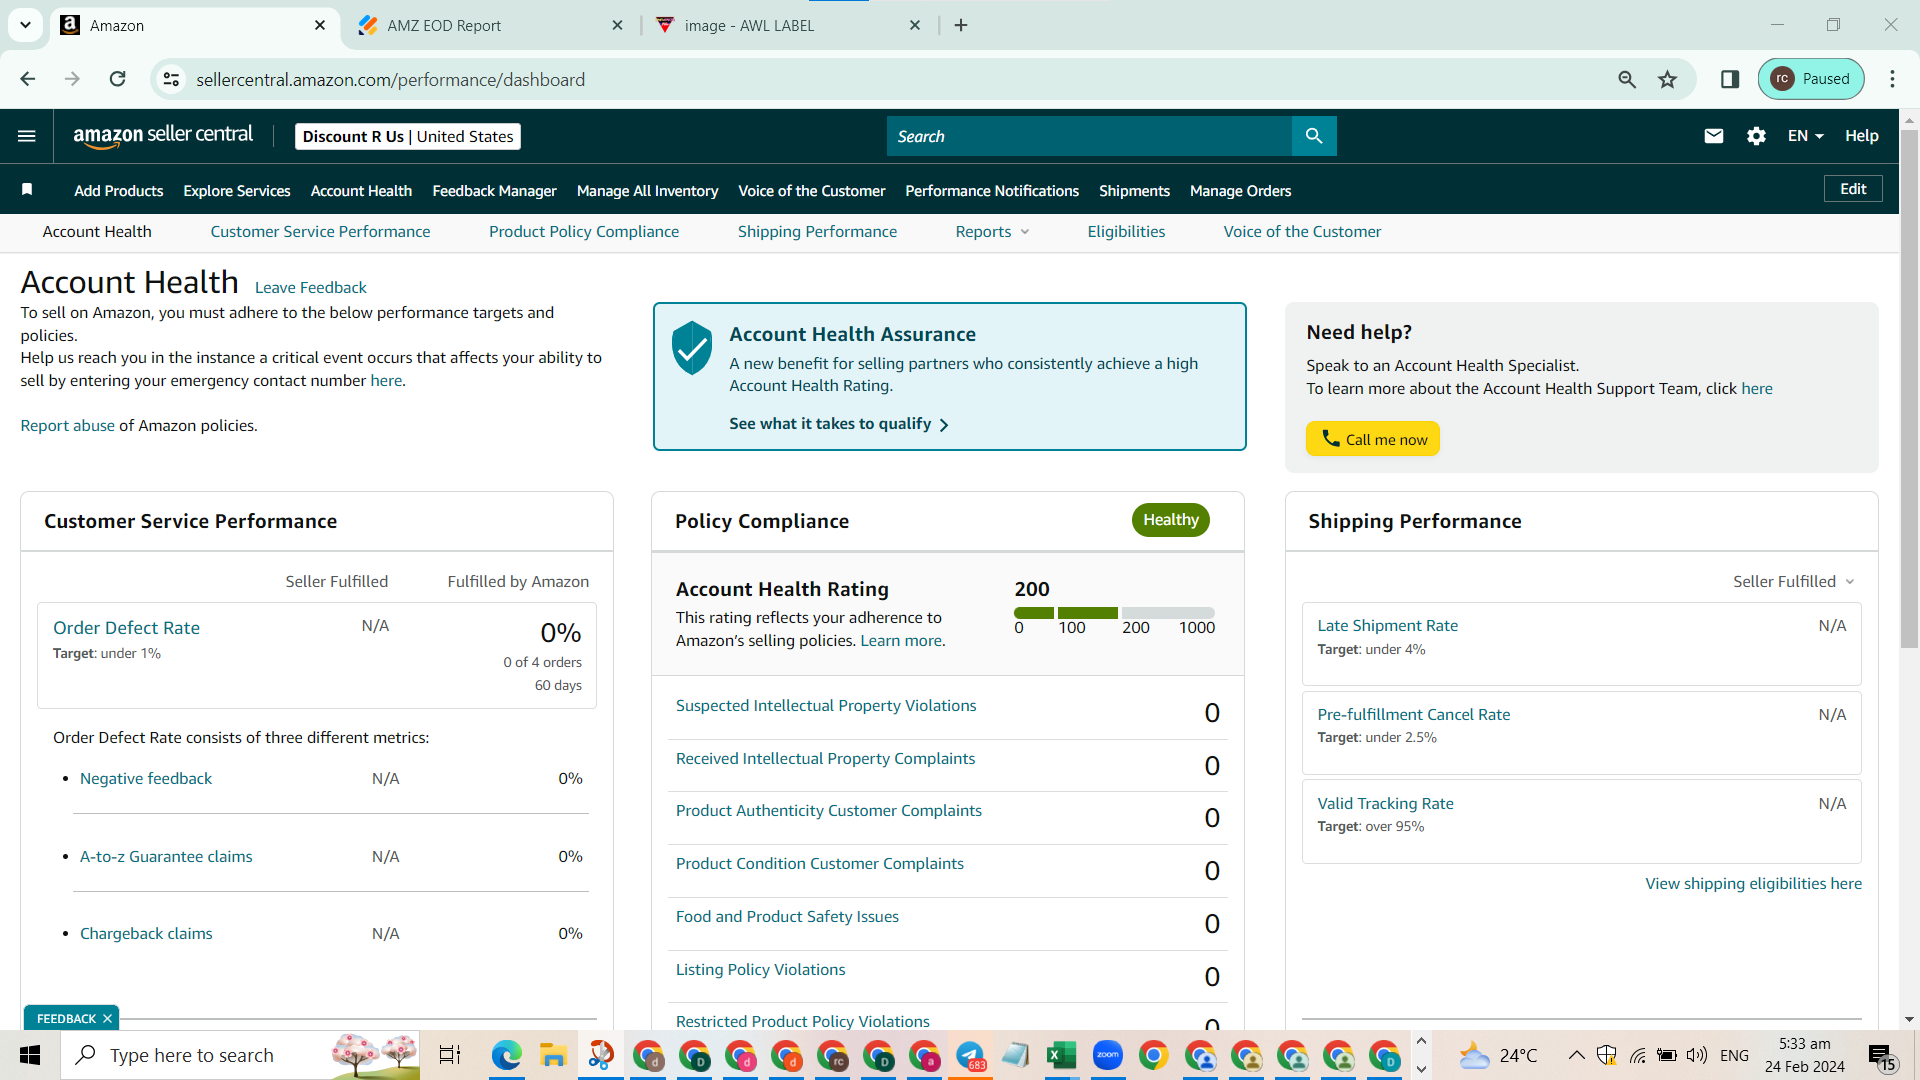Dismiss the FEEDBACK tag with its X
The image size is (1920, 1080).
(x=107, y=1019)
